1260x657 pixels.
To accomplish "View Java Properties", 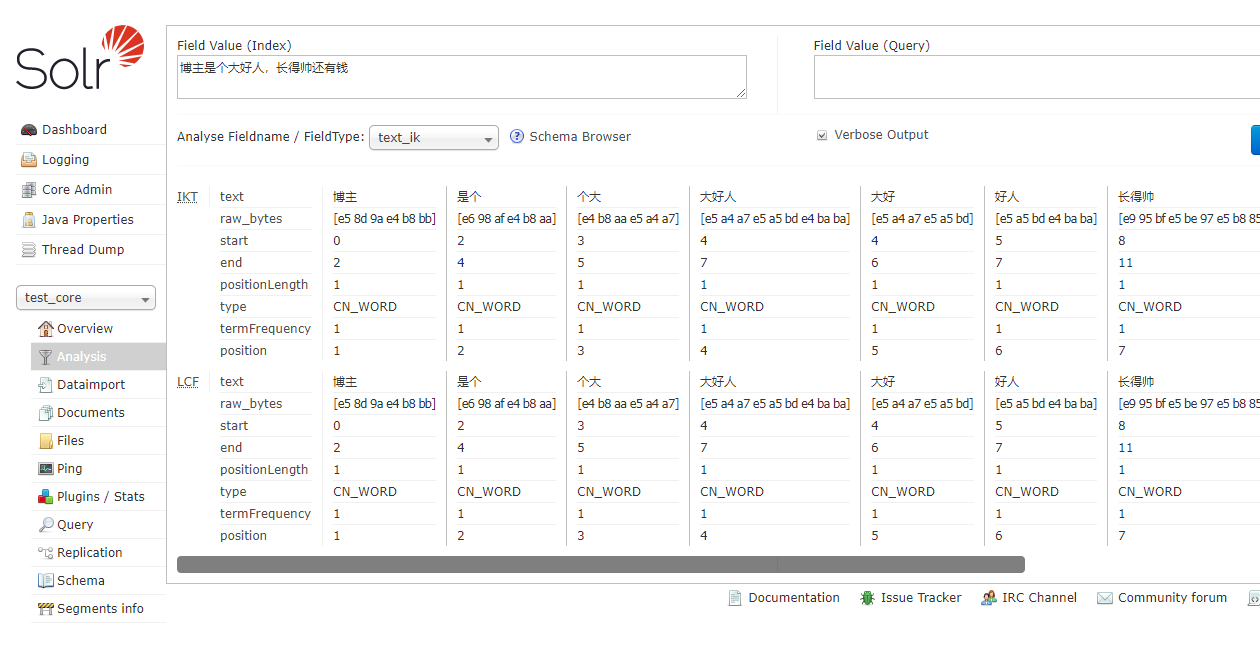I will 89,219.
